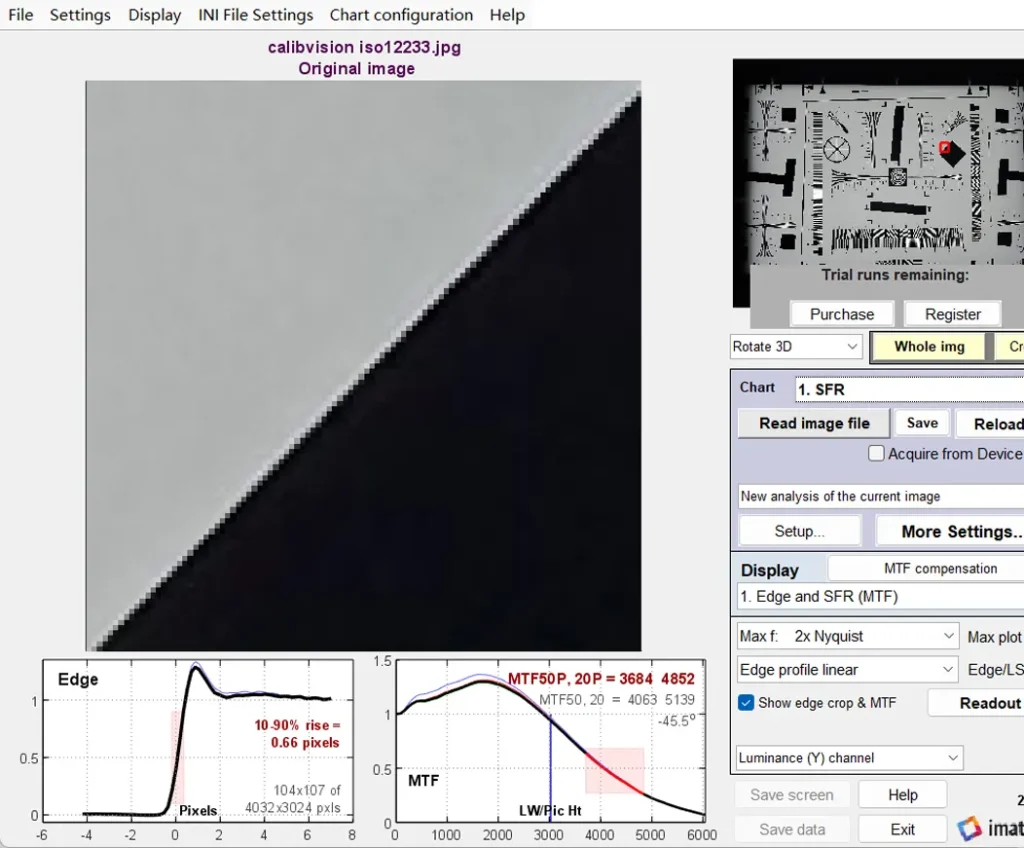Click the chart type field 1. SFR

pos(909,389)
